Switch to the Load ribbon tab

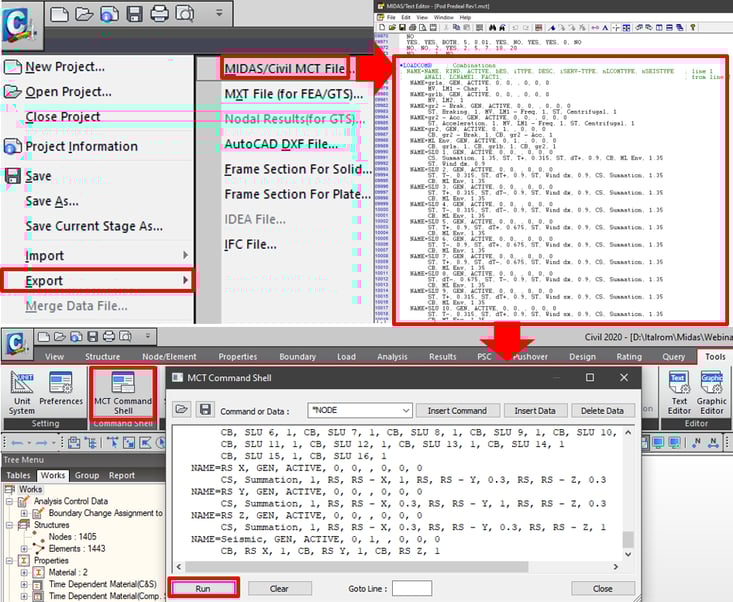pyautogui.click(x=346, y=357)
